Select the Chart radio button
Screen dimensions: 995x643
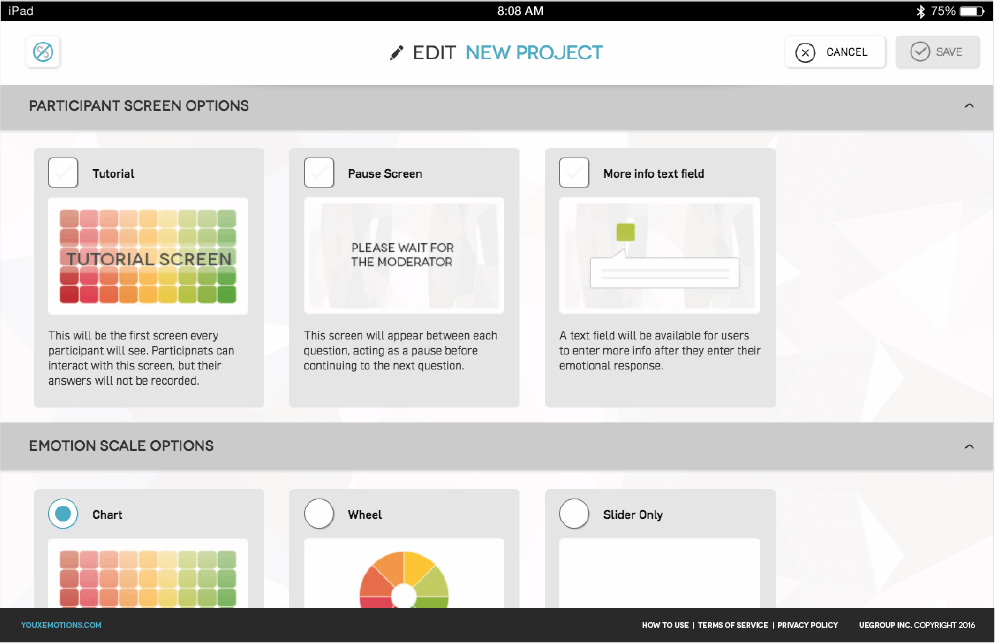(x=63, y=514)
